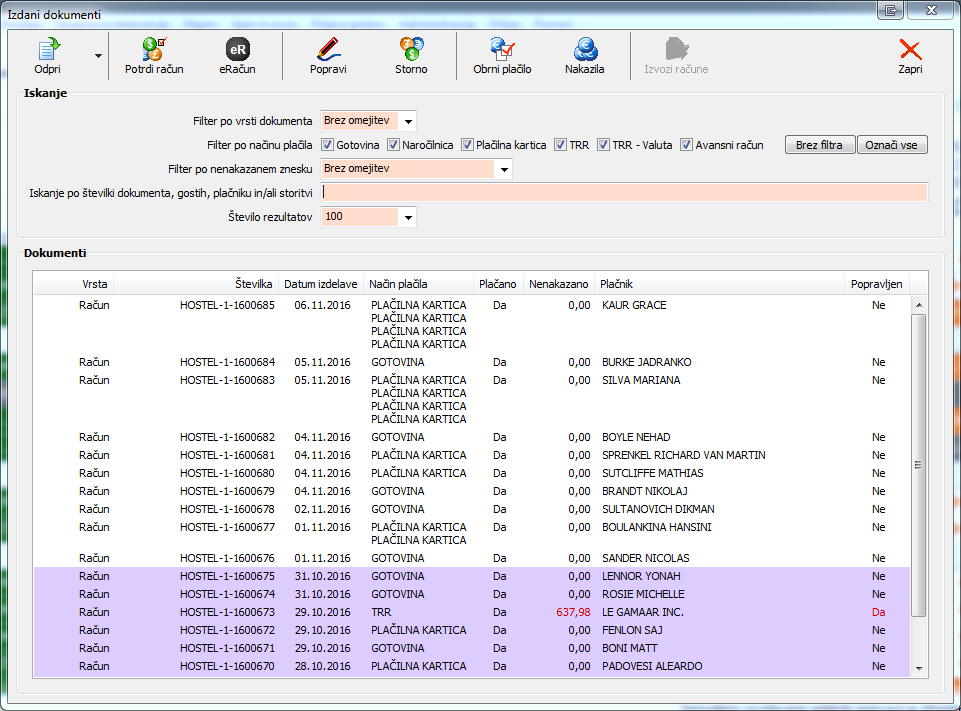961x711 pixels.
Task: Click the Obrni plačilo icon
Action: [x=502, y=50]
